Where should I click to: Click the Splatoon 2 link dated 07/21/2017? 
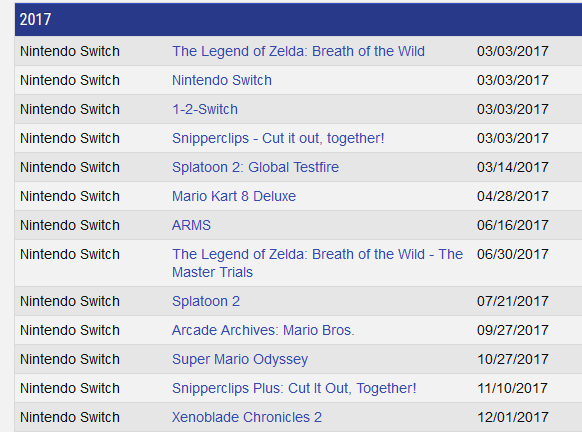pyautogui.click(x=206, y=301)
